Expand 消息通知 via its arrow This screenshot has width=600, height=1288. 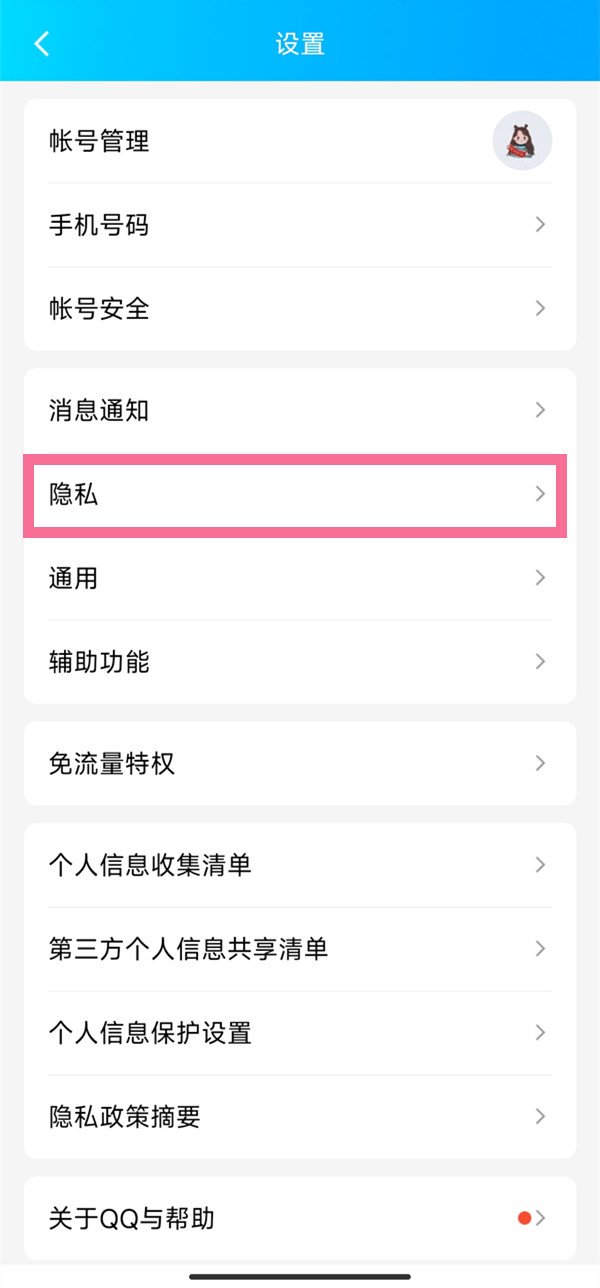(540, 410)
